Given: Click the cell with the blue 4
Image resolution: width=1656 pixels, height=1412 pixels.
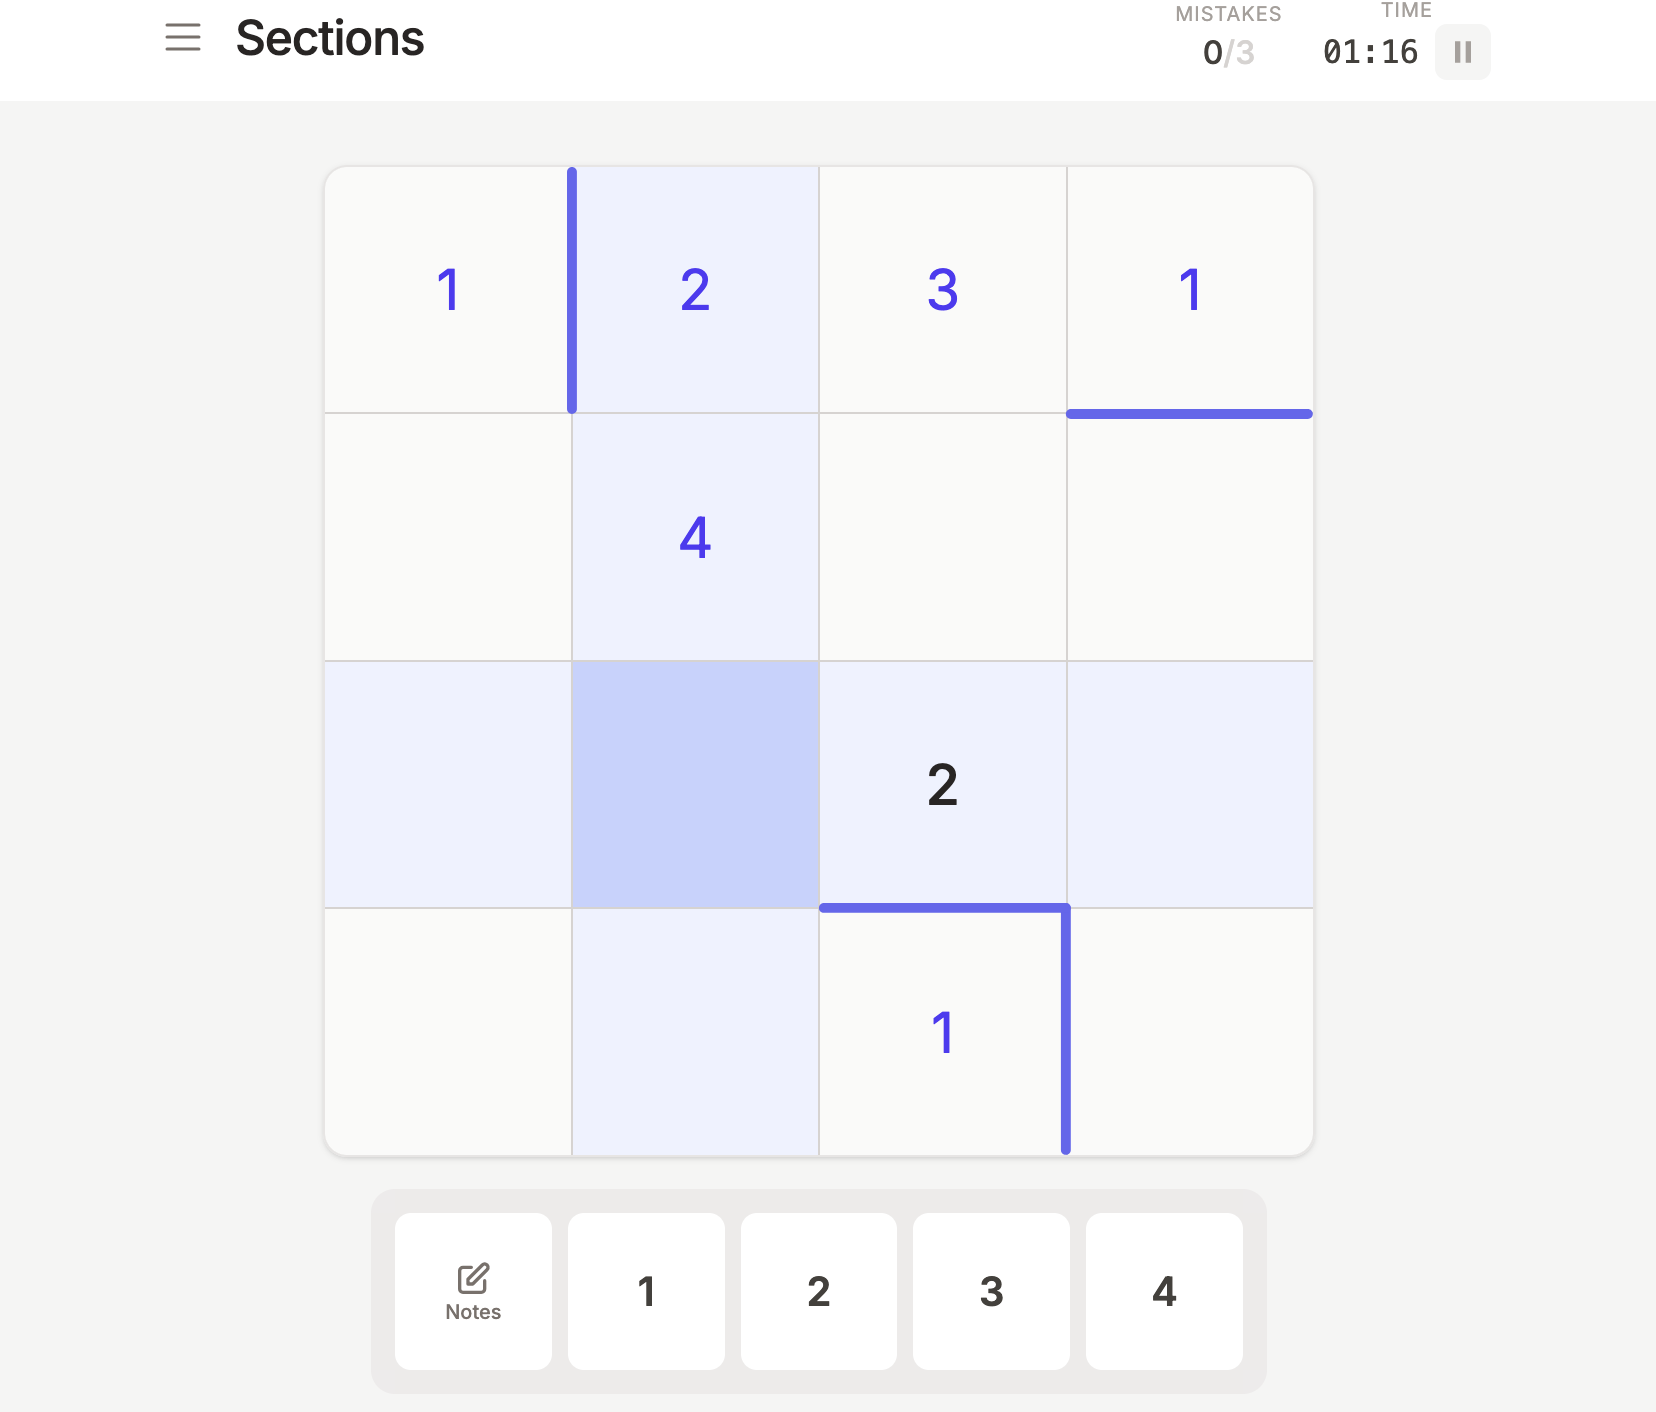Looking at the screenshot, I should [694, 537].
